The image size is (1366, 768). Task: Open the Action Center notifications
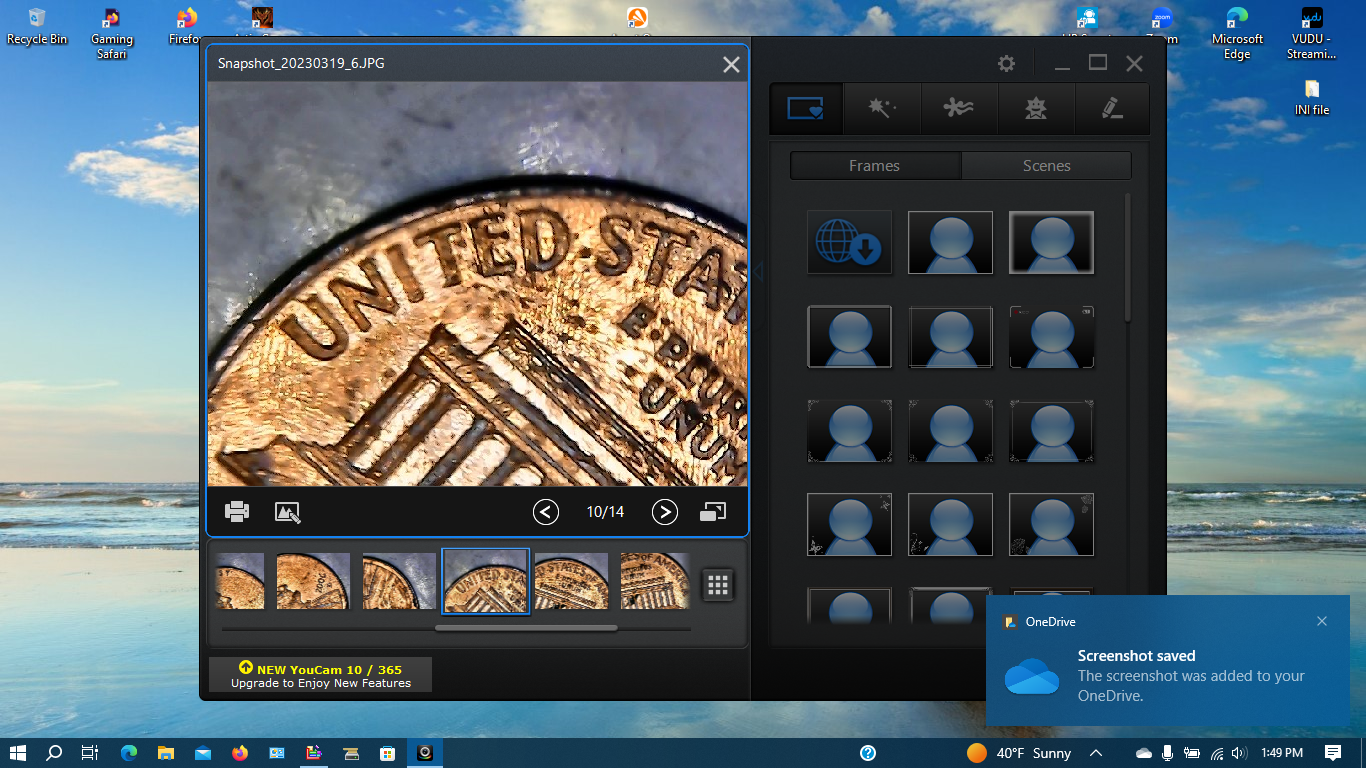click(x=1333, y=753)
